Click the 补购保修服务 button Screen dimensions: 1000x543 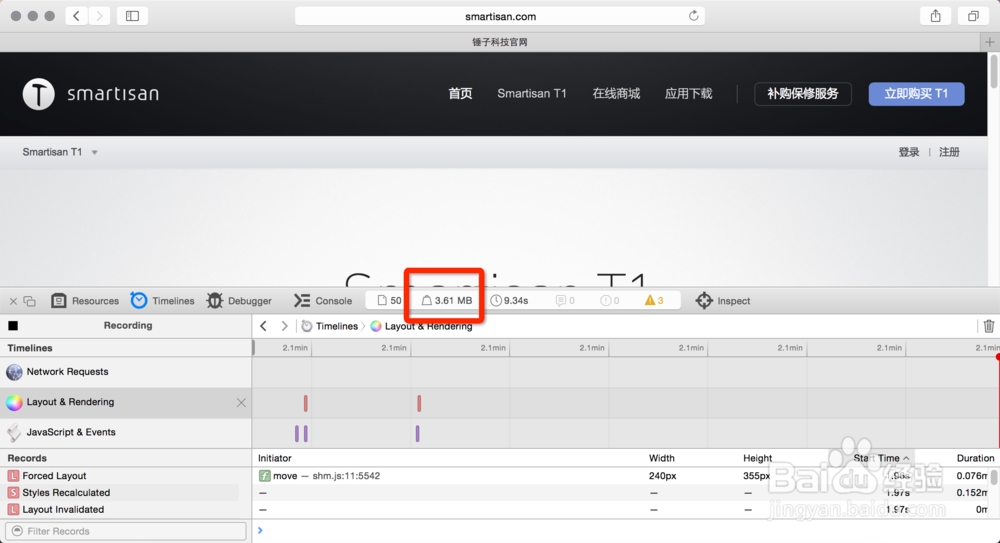[x=803, y=94]
